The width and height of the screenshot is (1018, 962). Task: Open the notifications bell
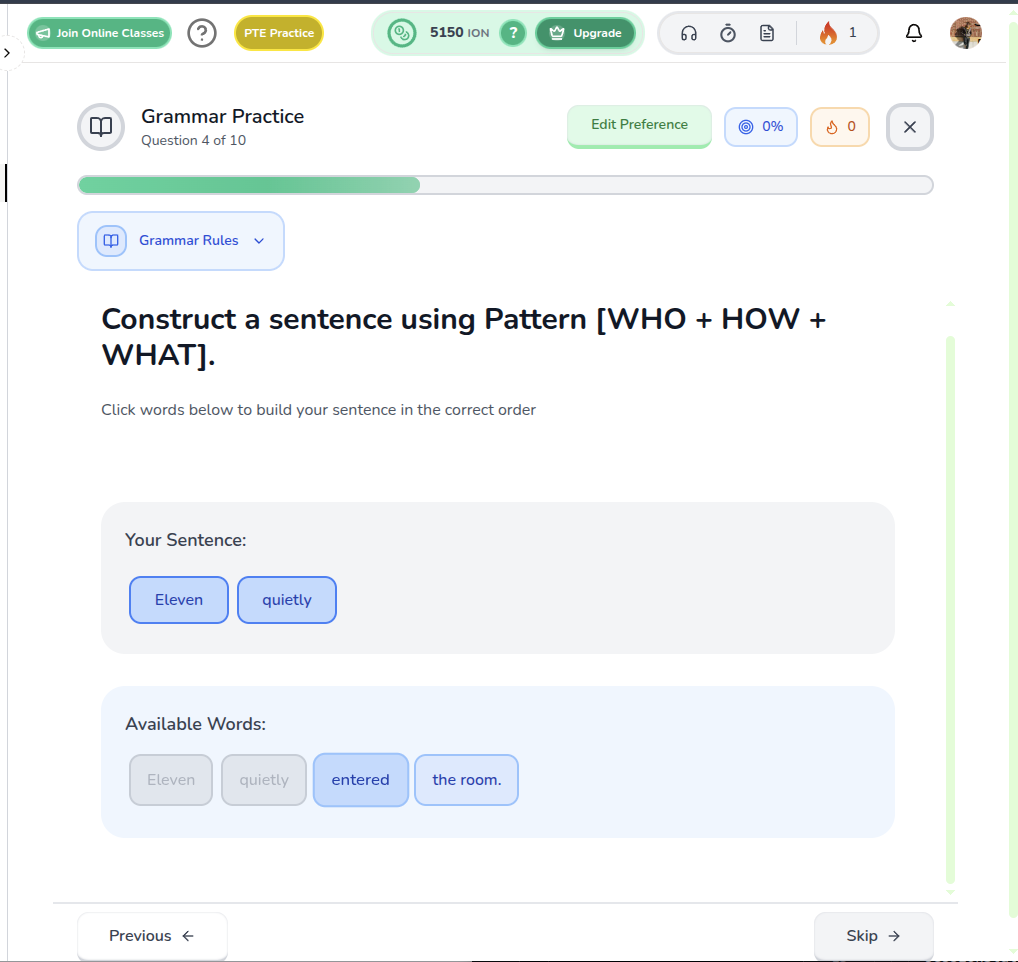913,33
